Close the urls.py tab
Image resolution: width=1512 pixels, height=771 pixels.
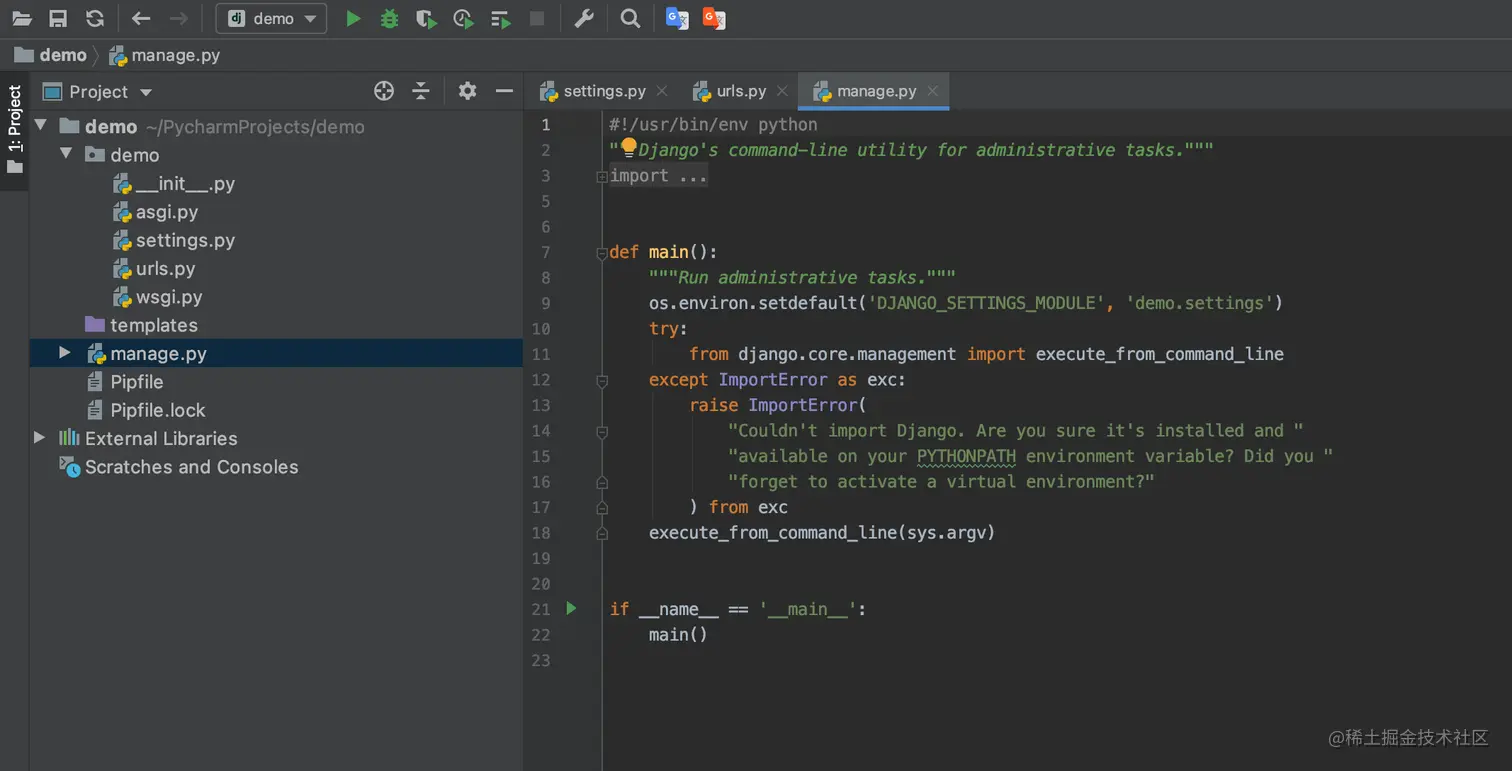click(782, 91)
